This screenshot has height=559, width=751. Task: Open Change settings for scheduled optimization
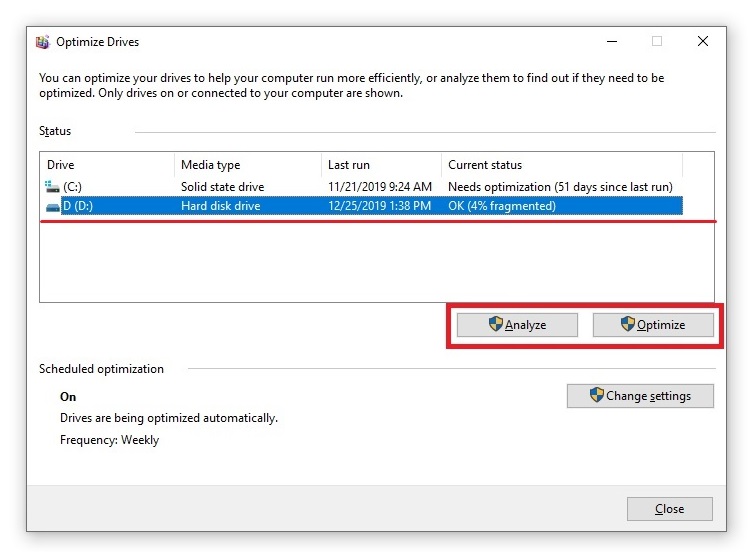[640, 396]
